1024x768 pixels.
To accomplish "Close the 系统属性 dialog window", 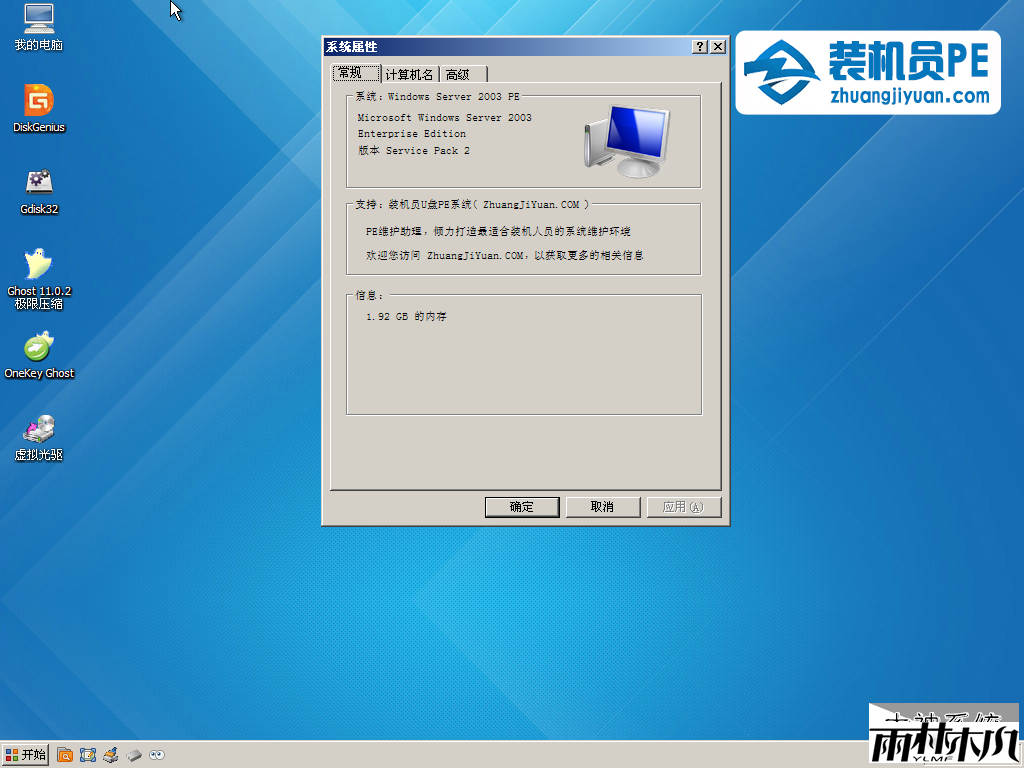I will pyautogui.click(x=717, y=47).
